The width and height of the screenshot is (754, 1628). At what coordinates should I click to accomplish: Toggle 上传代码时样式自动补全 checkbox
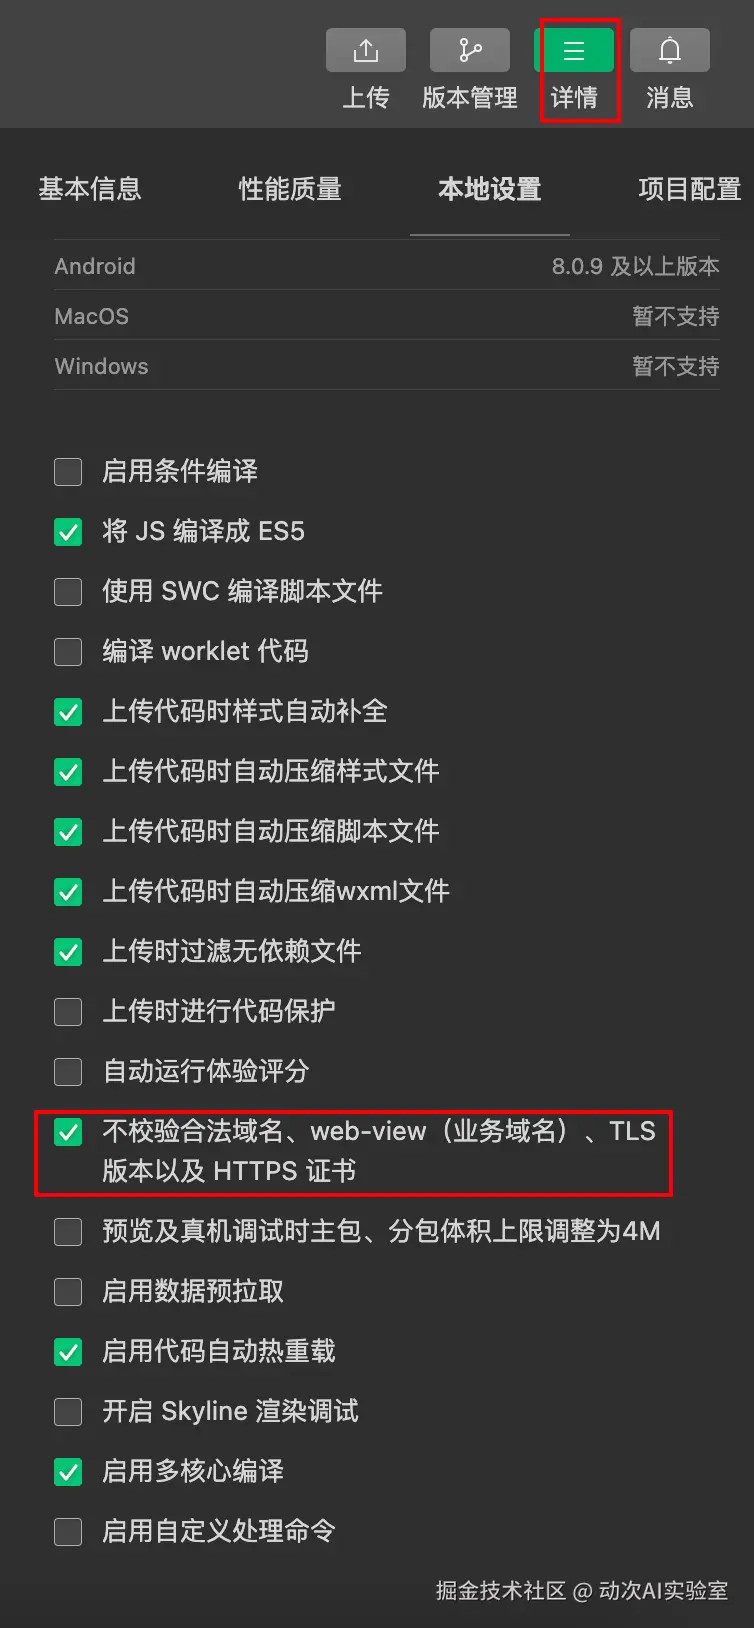[68, 711]
